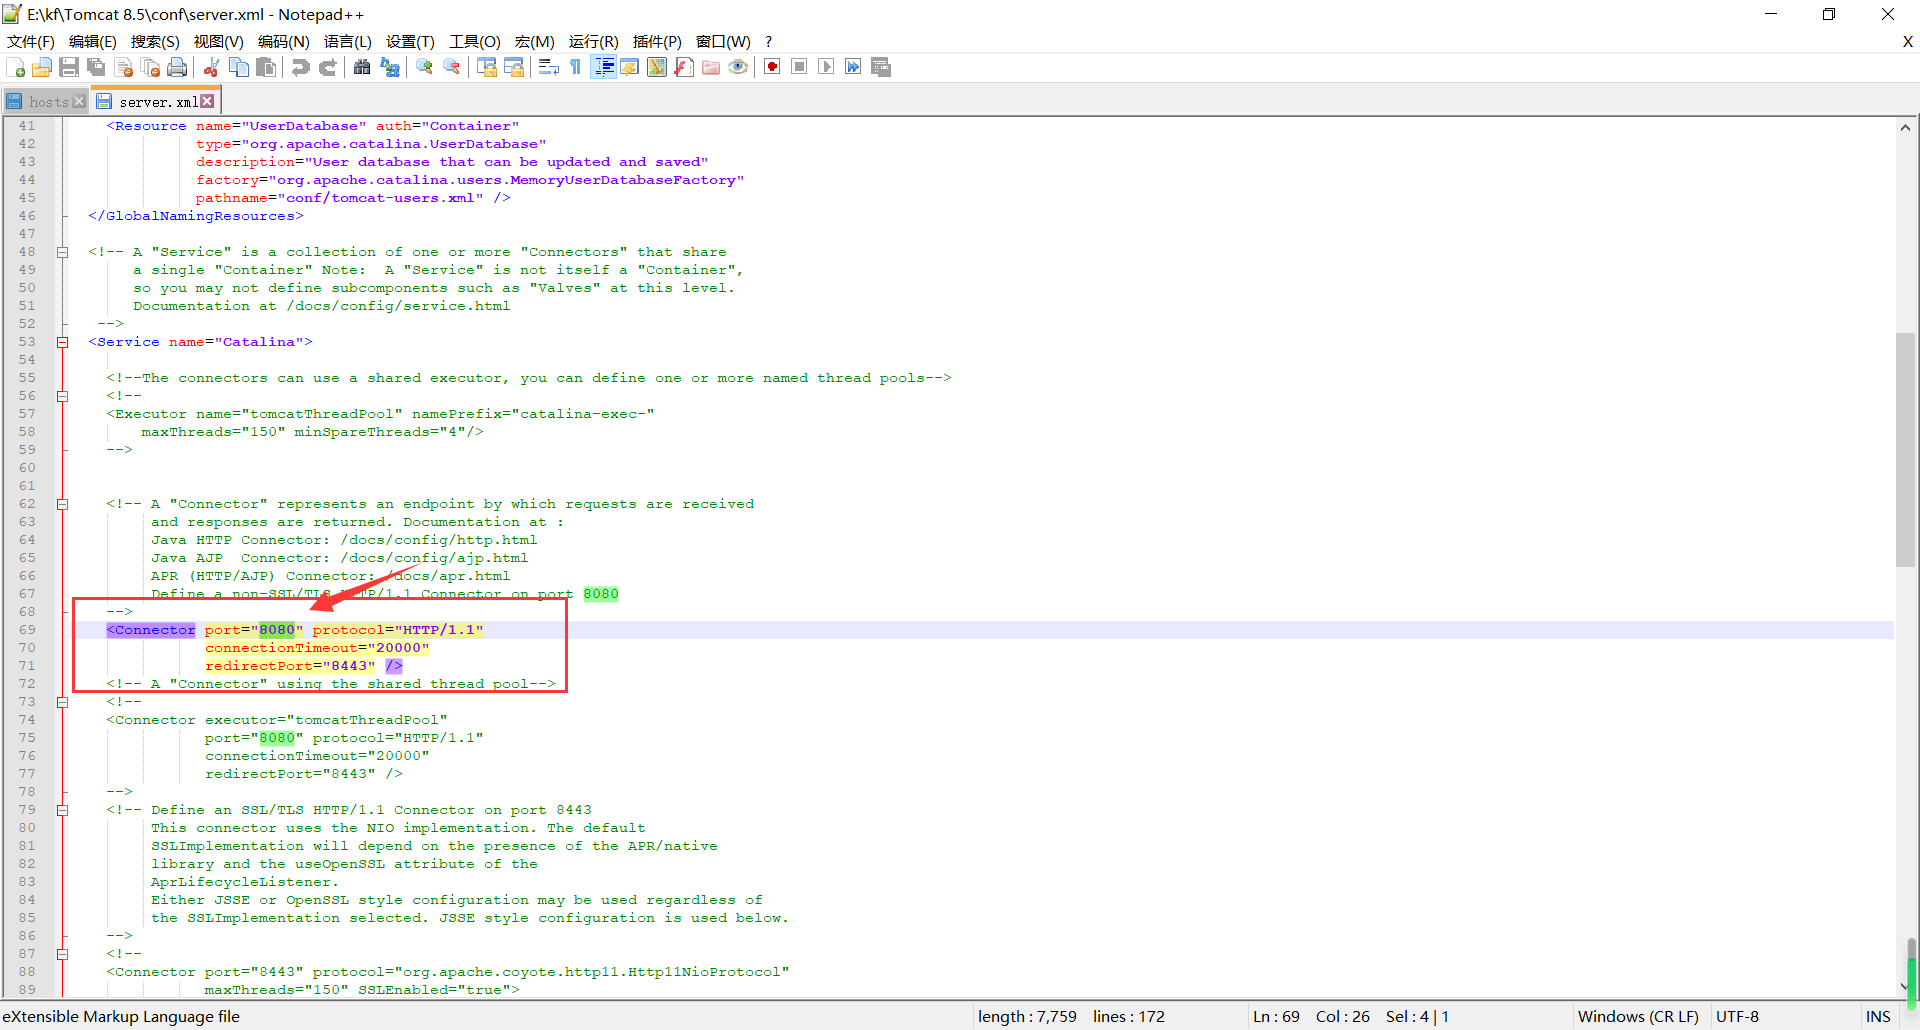
Task: Switch to the hosts tab
Action: click(x=48, y=101)
